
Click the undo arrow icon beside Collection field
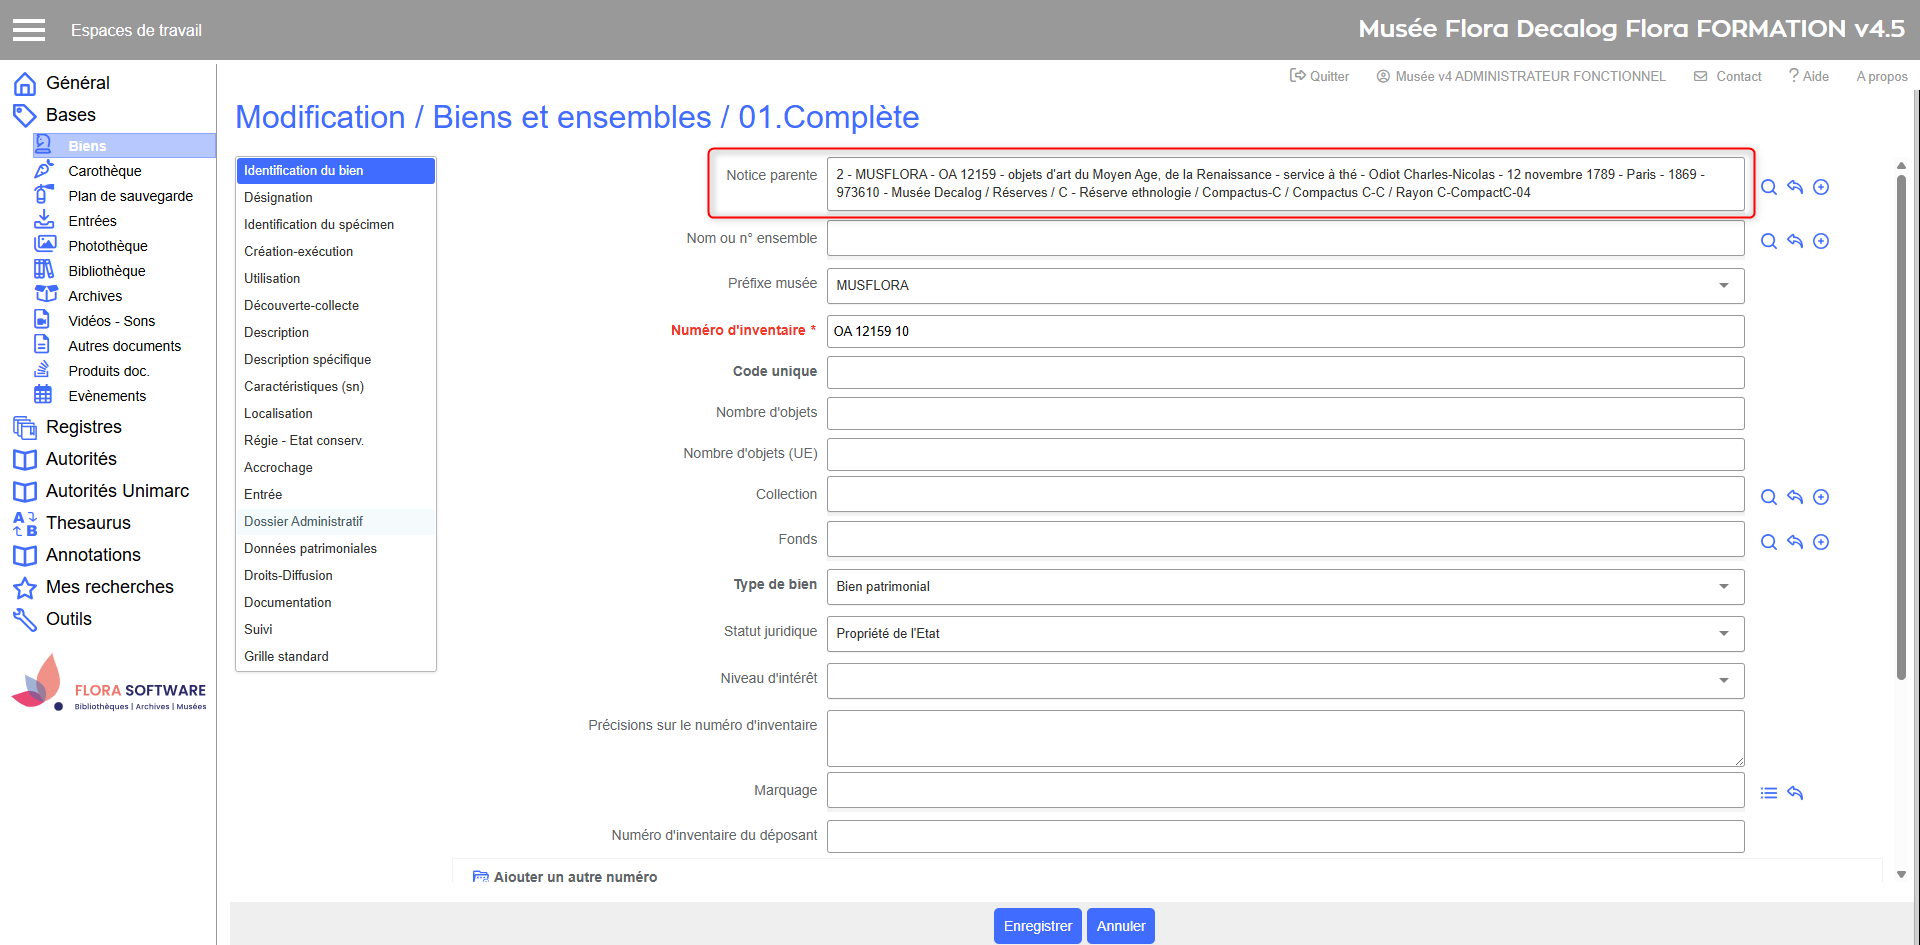point(1795,497)
